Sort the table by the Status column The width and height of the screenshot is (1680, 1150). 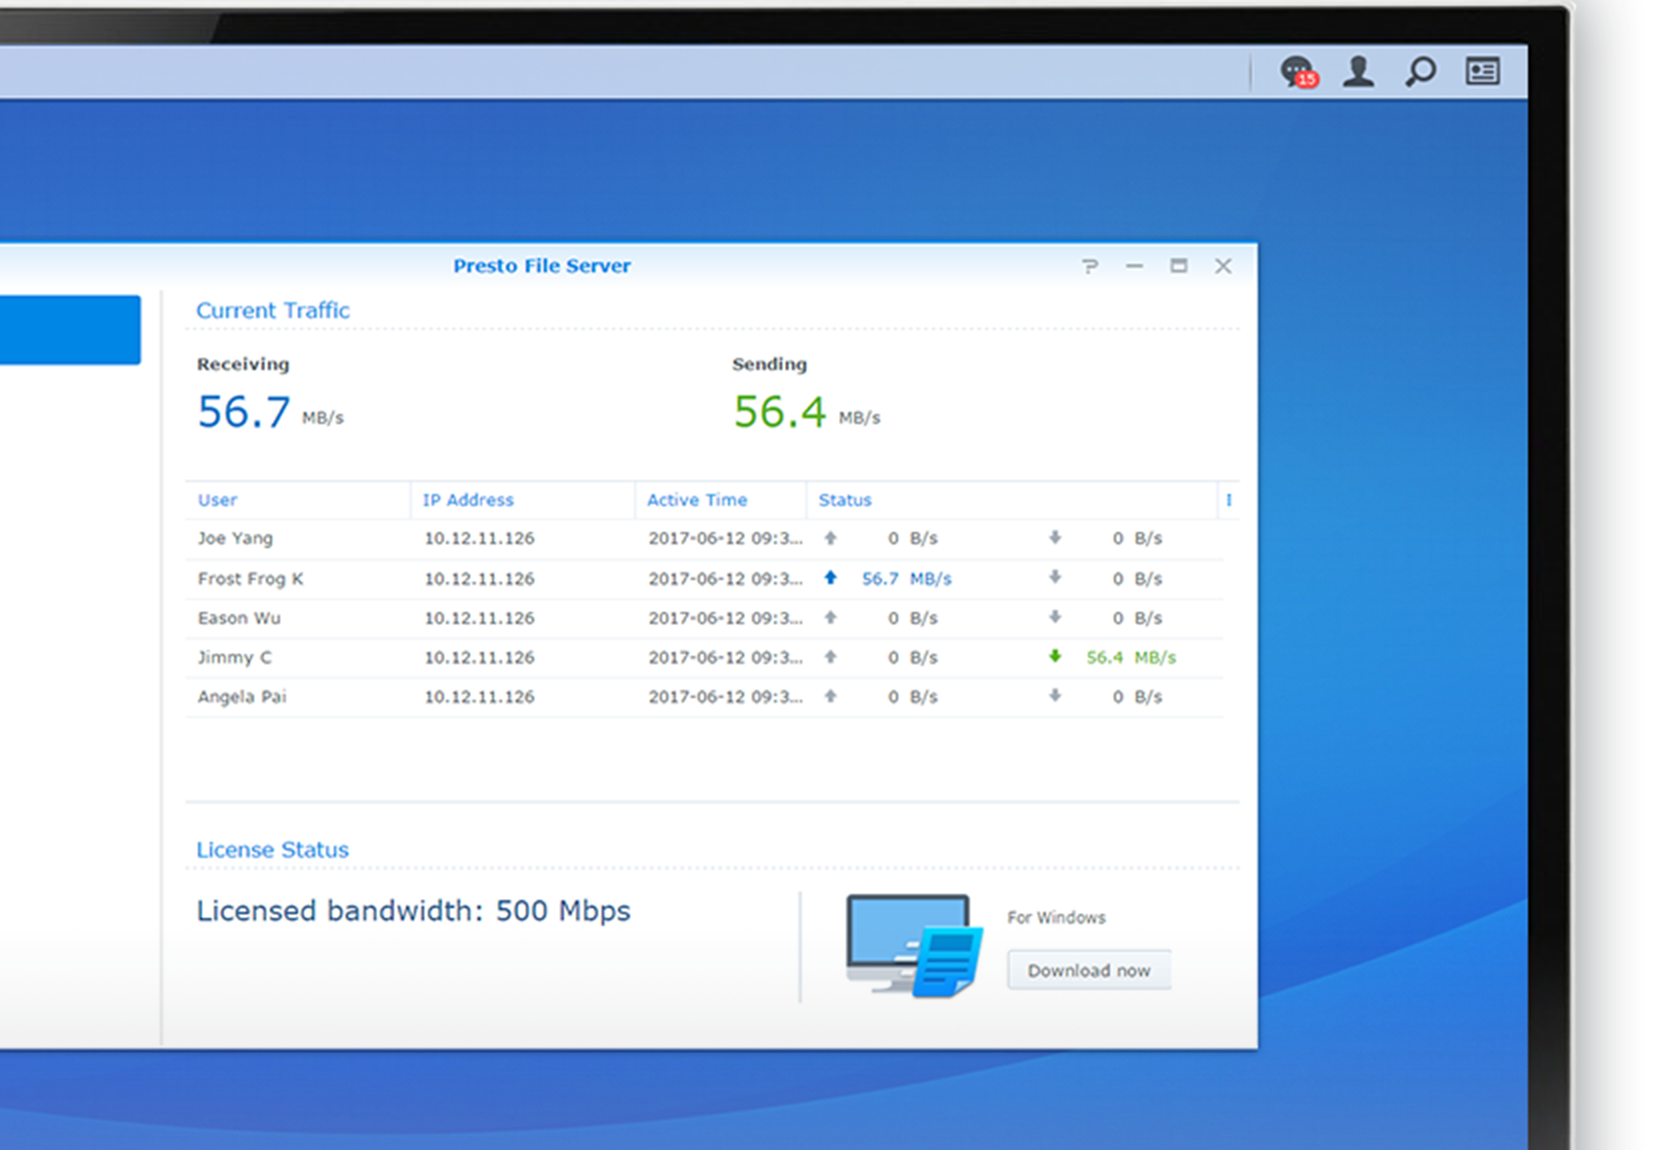click(845, 500)
